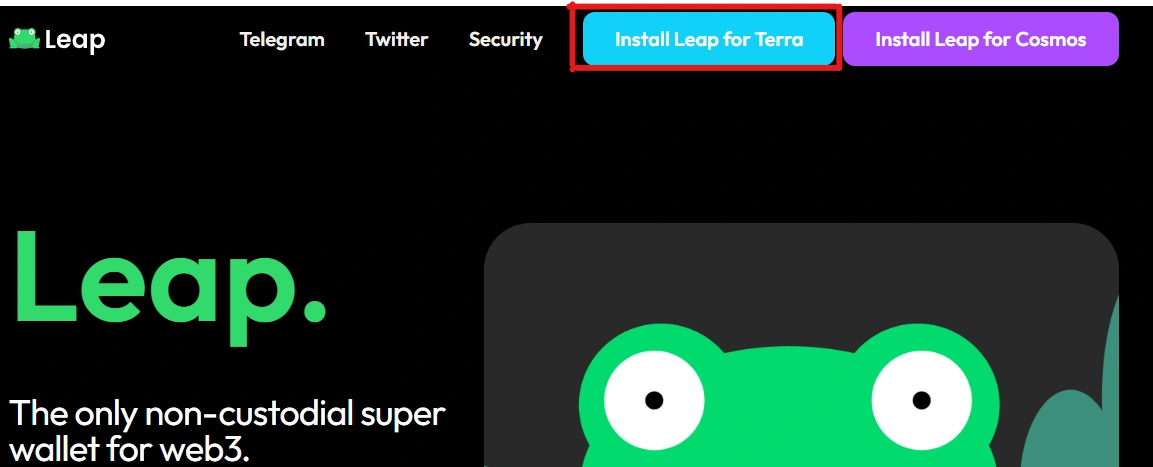Open the Twitter link
Viewport: 1153px width, 467px height.
396,39
